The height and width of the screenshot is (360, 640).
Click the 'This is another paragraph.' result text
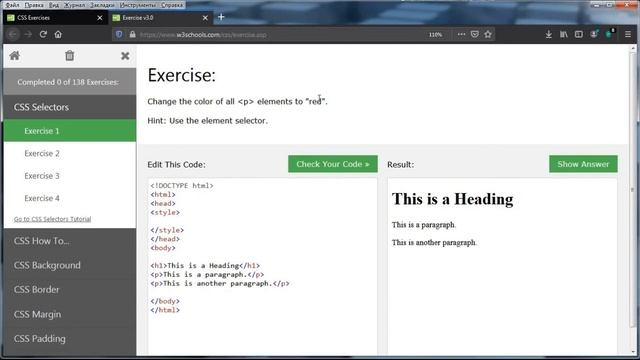[x=434, y=243]
